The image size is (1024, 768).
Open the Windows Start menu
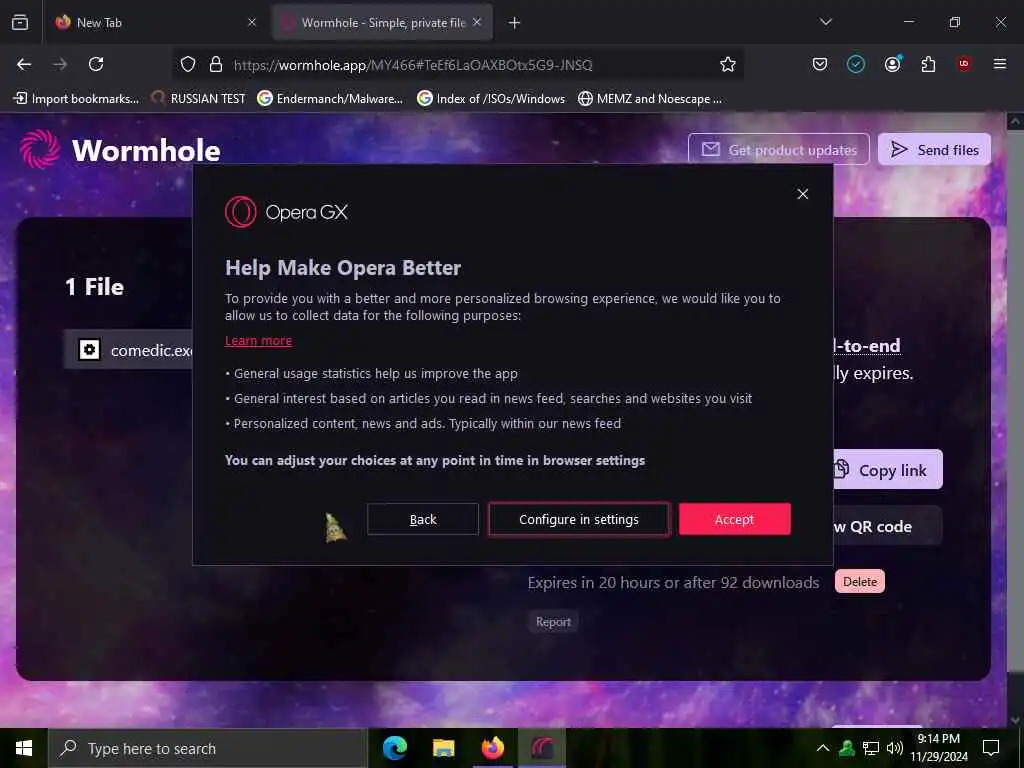pyautogui.click(x=24, y=748)
